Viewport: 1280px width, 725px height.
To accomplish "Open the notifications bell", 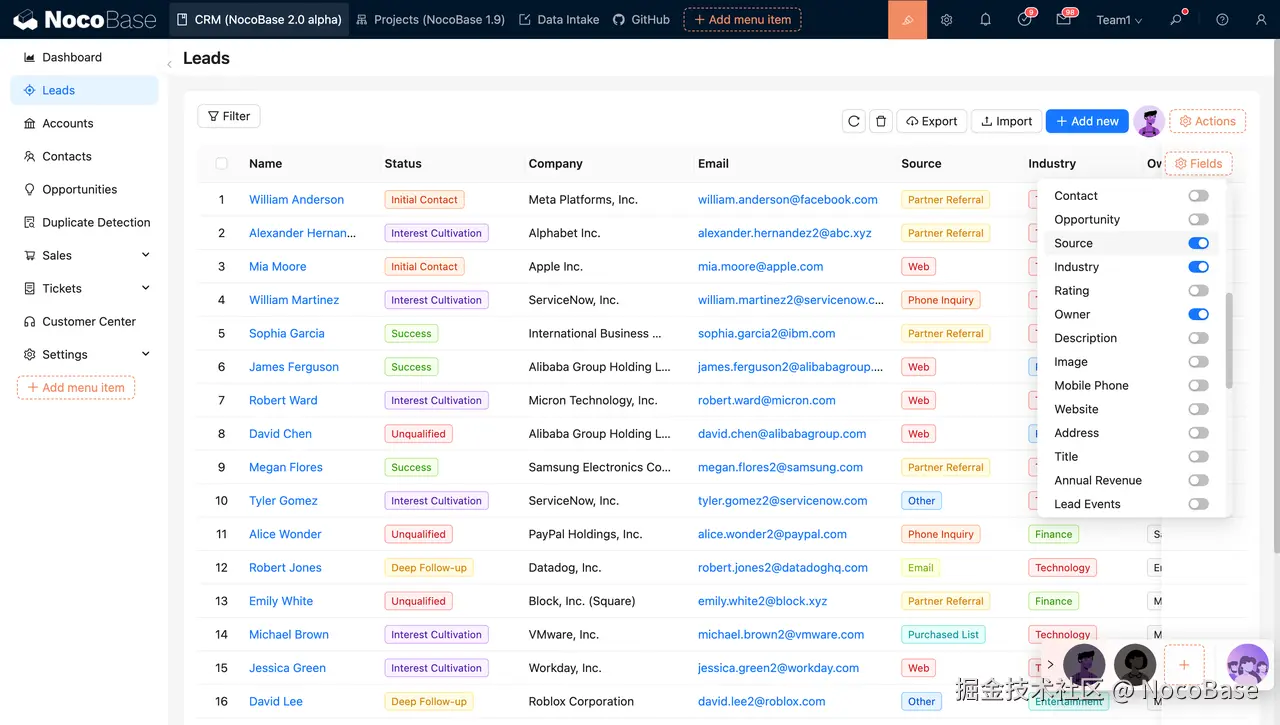I will 985,20.
